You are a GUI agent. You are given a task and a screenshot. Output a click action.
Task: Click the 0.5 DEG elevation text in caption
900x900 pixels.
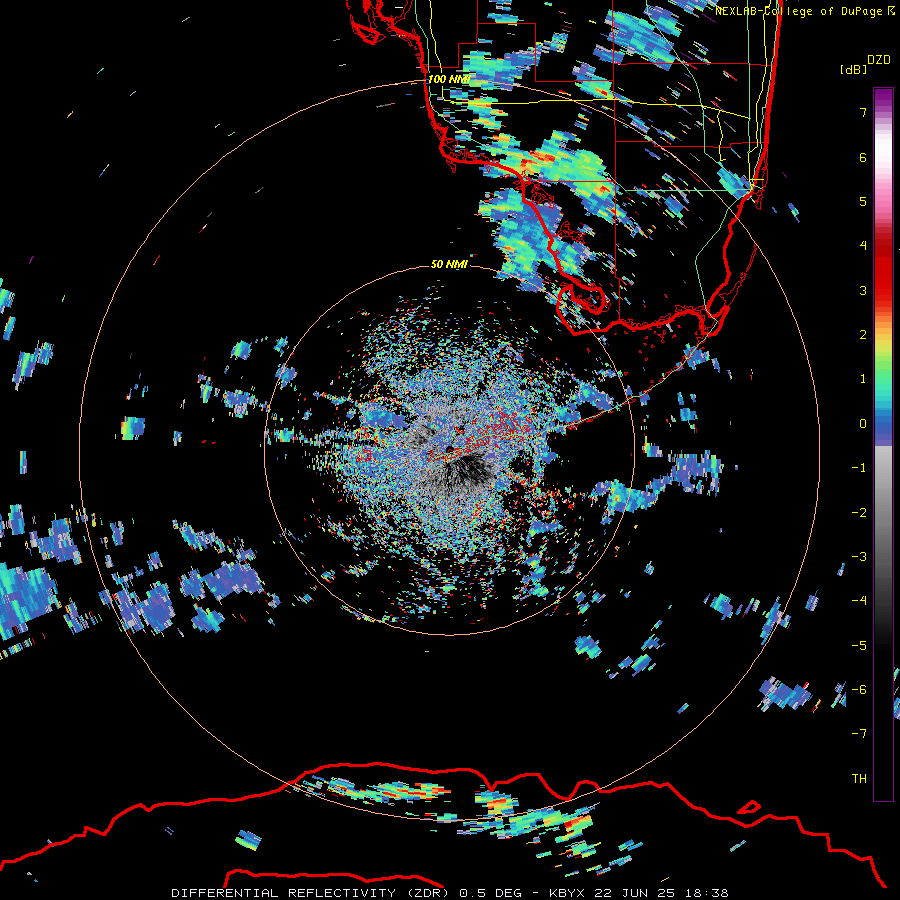click(491, 893)
